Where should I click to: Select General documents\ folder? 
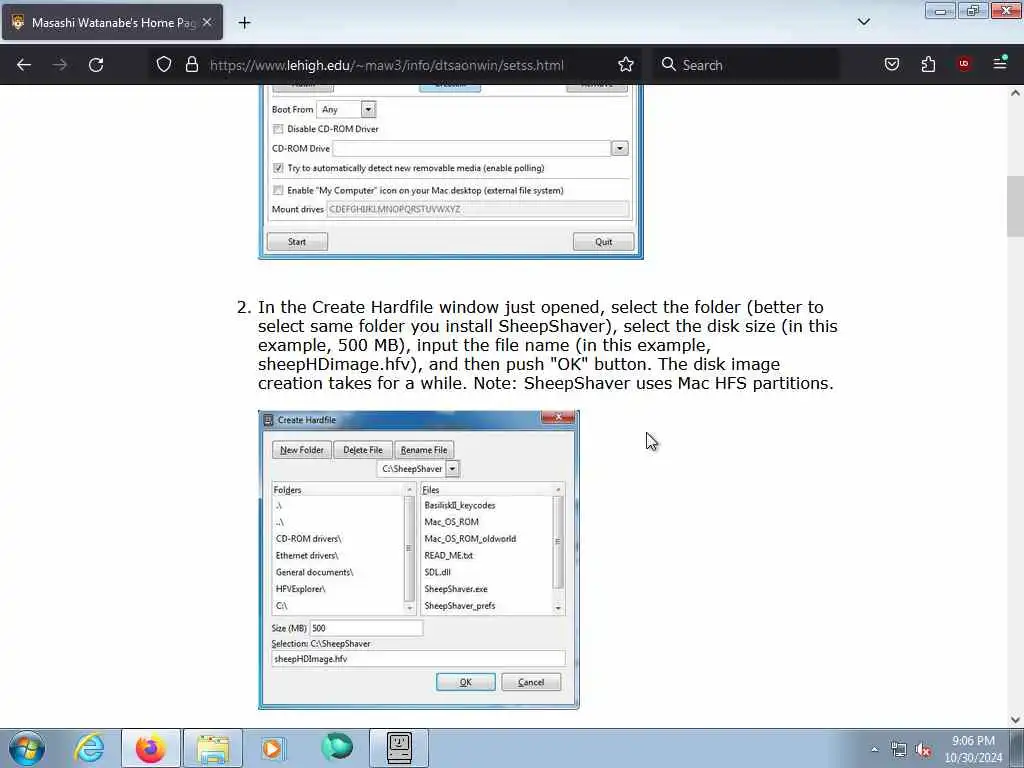click(314, 572)
